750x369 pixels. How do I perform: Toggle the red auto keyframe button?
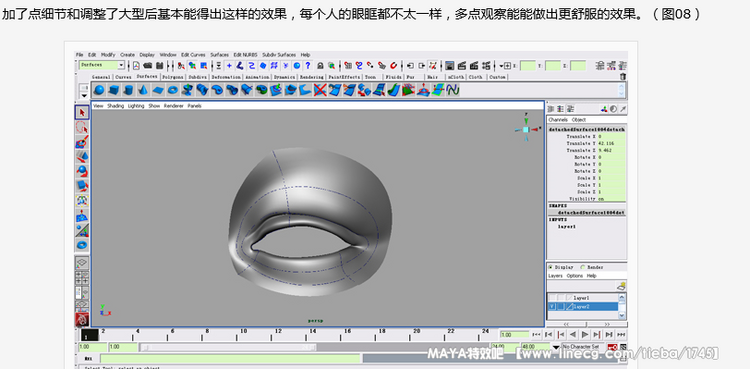(x=613, y=347)
